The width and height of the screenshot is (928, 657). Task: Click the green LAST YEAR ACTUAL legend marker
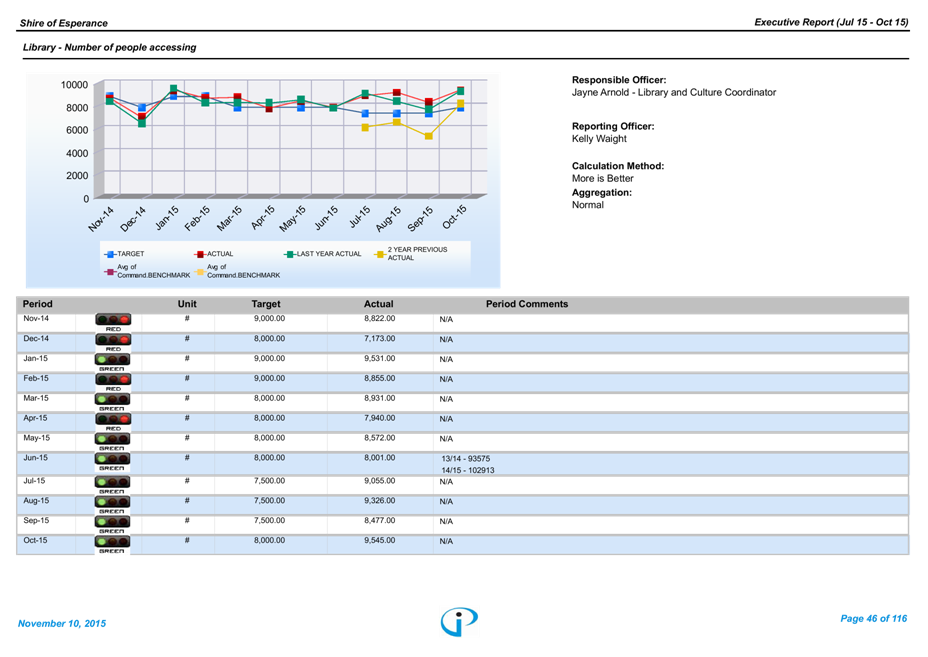[x=290, y=254]
